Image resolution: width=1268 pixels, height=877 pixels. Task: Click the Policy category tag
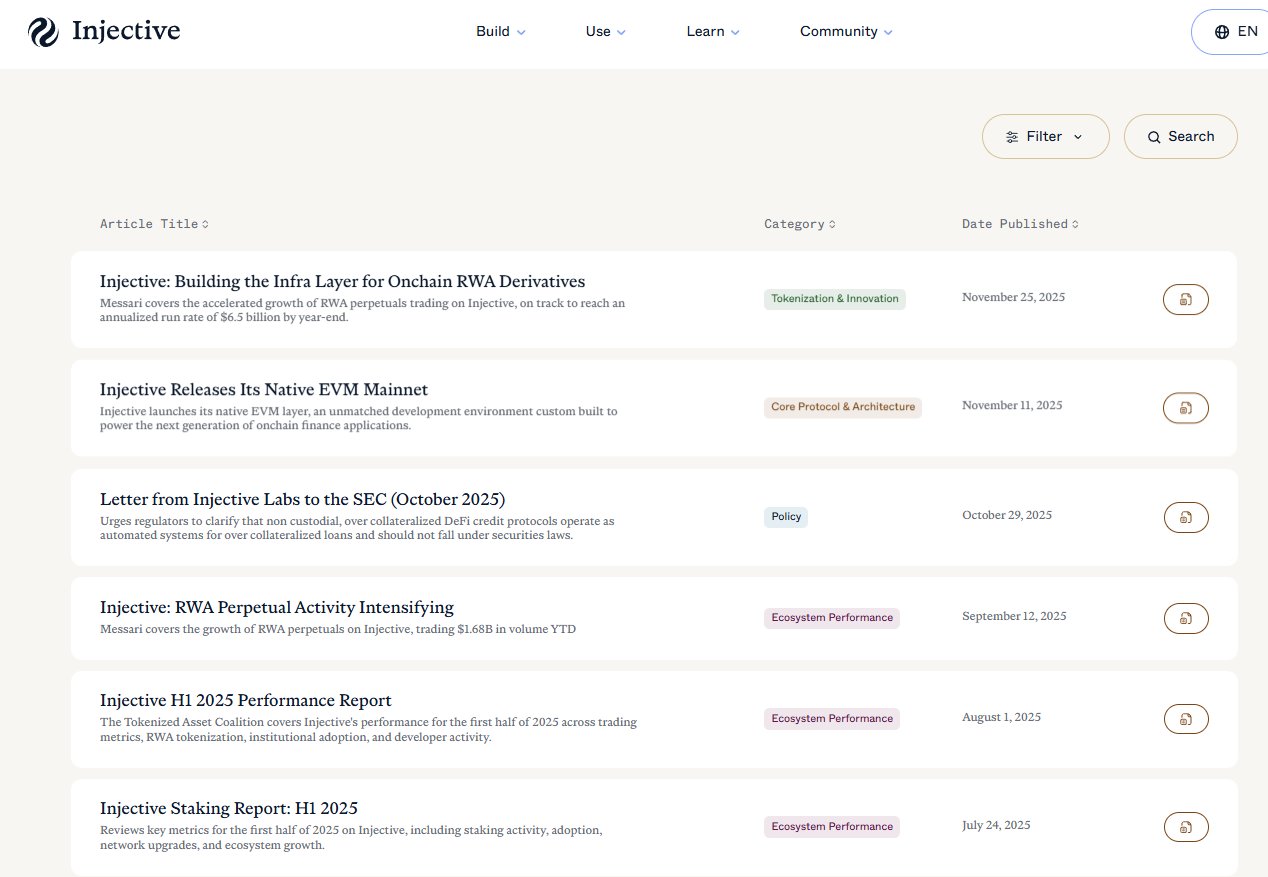(x=786, y=517)
